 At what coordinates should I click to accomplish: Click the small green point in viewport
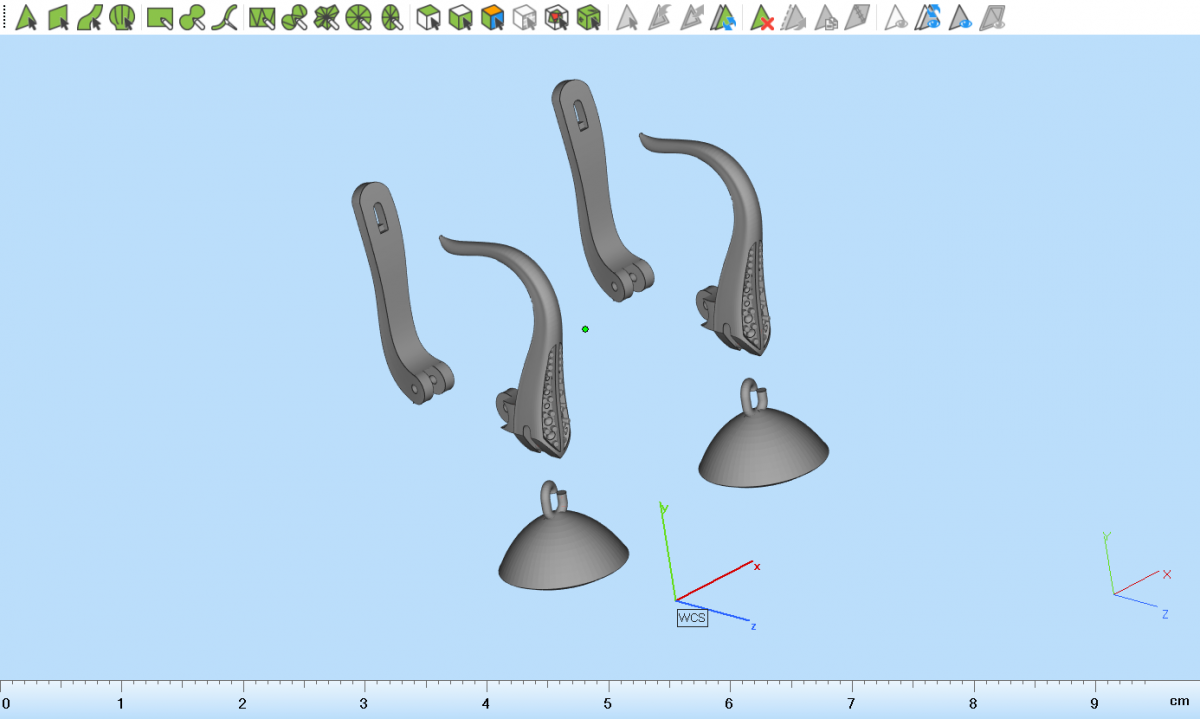585,329
